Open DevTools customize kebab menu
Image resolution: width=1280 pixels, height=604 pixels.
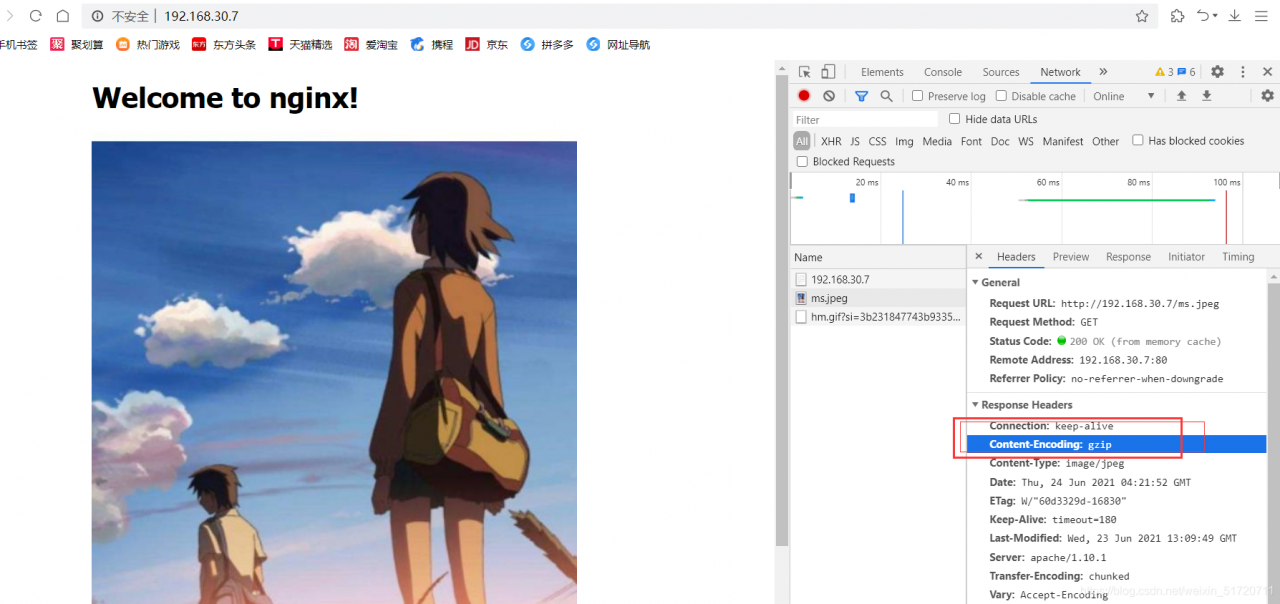(1243, 72)
